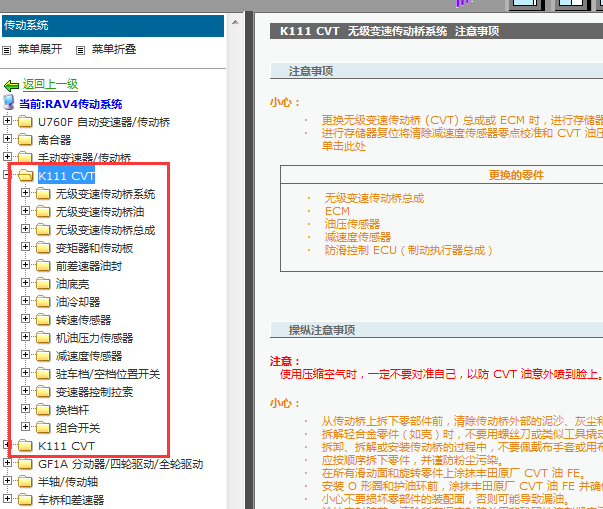Image resolution: width=603 pixels, height=509 pixels.
Task: Open GF1A 分动器/四轮驱动/全轮驱动 item
Action: [x=120, y=464]
